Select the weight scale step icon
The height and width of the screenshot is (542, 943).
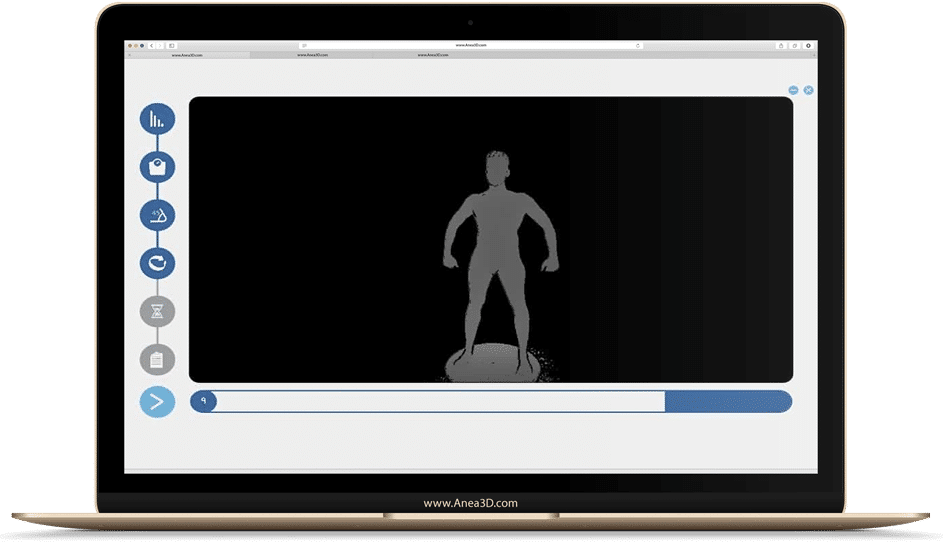point(158,167)
